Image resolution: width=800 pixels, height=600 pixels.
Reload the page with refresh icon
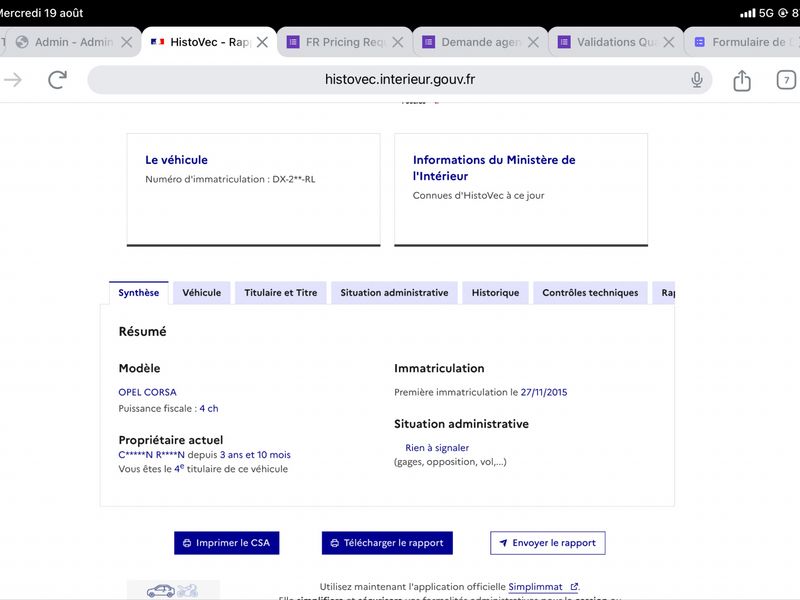coord(57,80)
